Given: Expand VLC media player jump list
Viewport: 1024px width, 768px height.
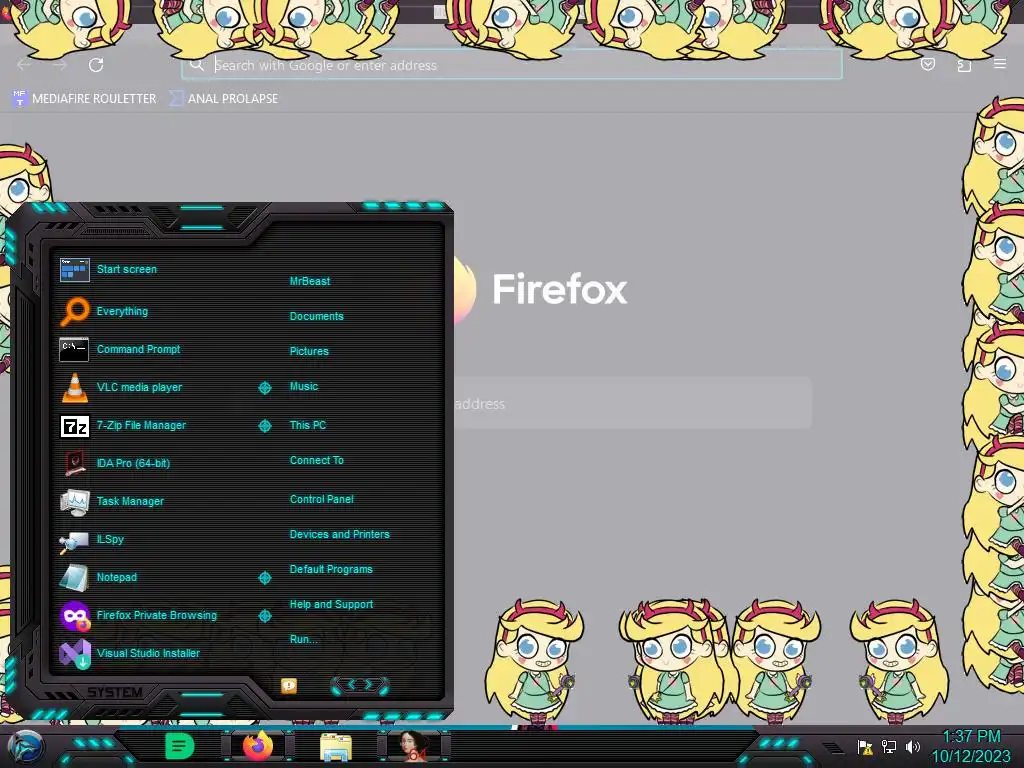Looking at the screenshot, I should pos(264,388).
